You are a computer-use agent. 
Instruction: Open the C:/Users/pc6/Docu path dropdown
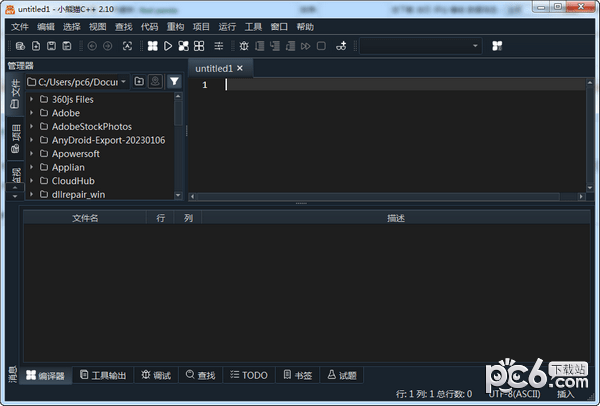click(x=77, y=82)
